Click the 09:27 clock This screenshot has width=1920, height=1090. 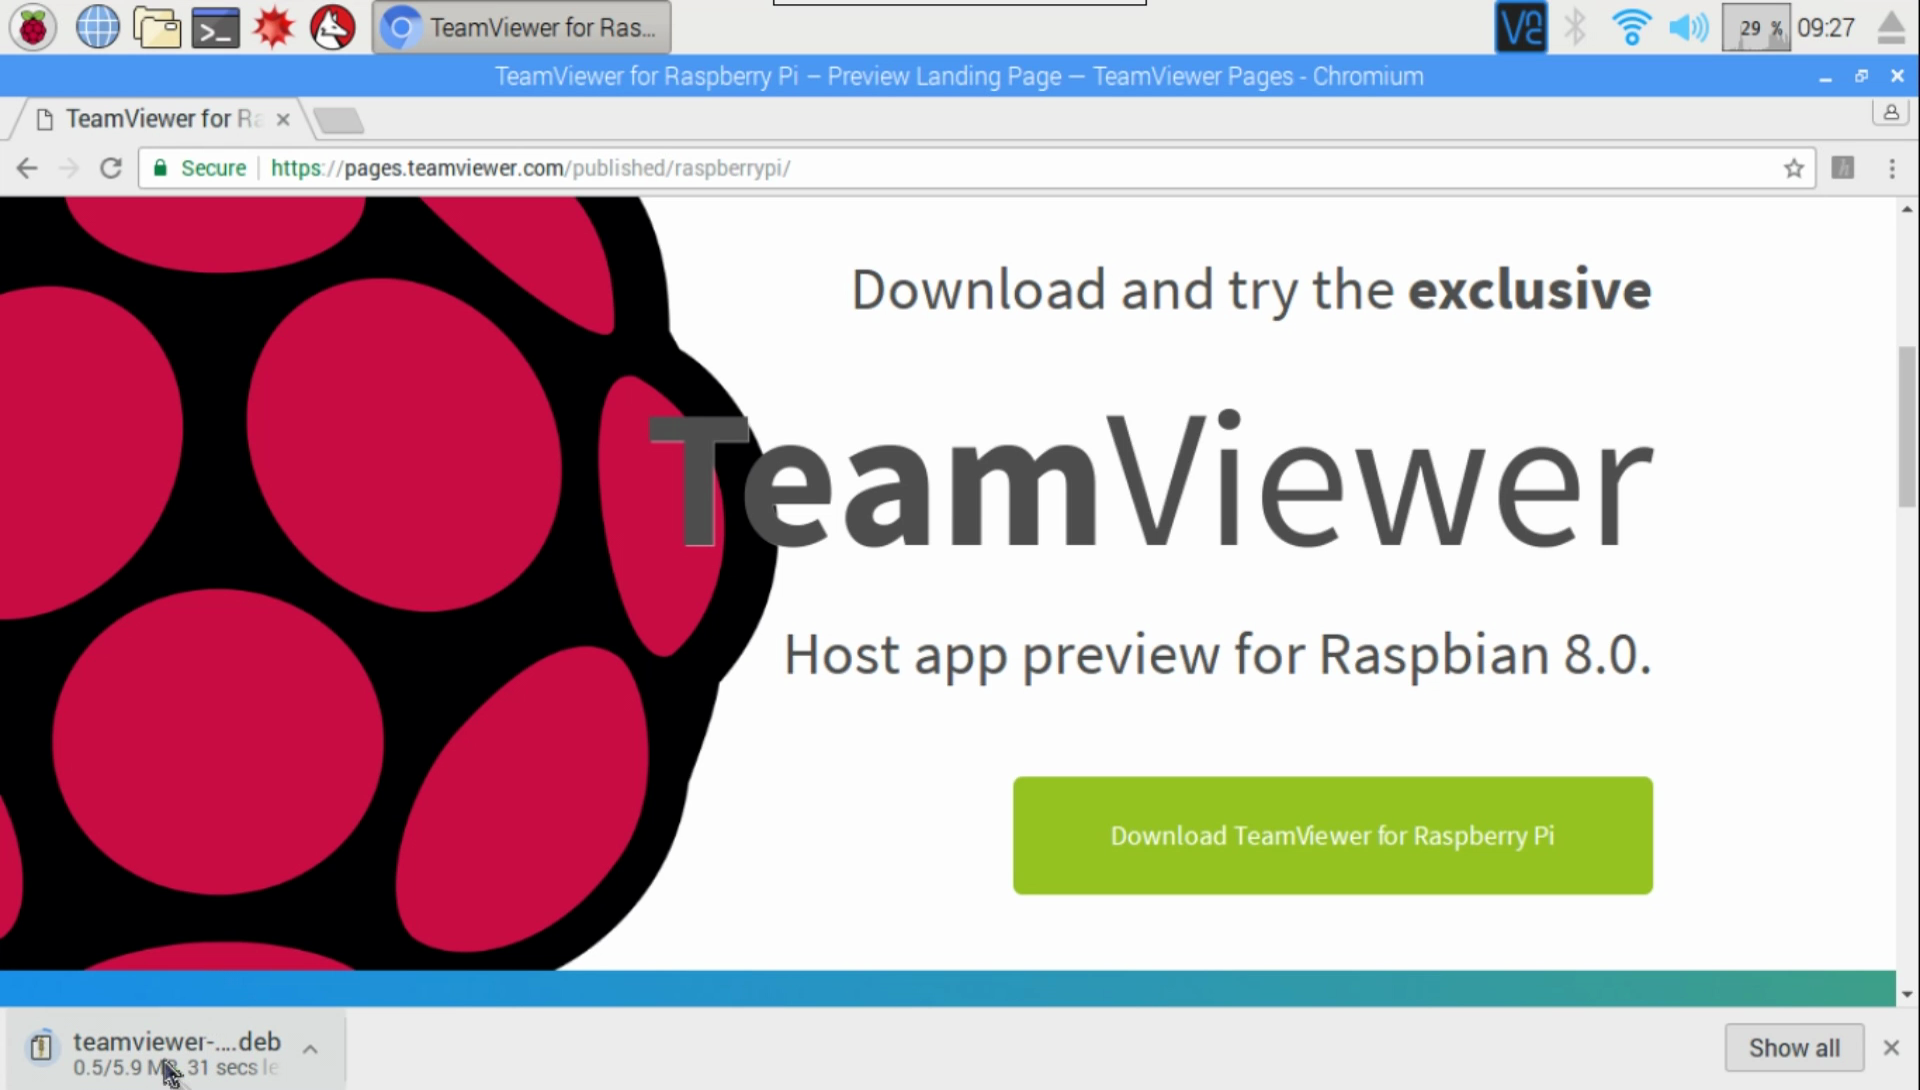1826,28
